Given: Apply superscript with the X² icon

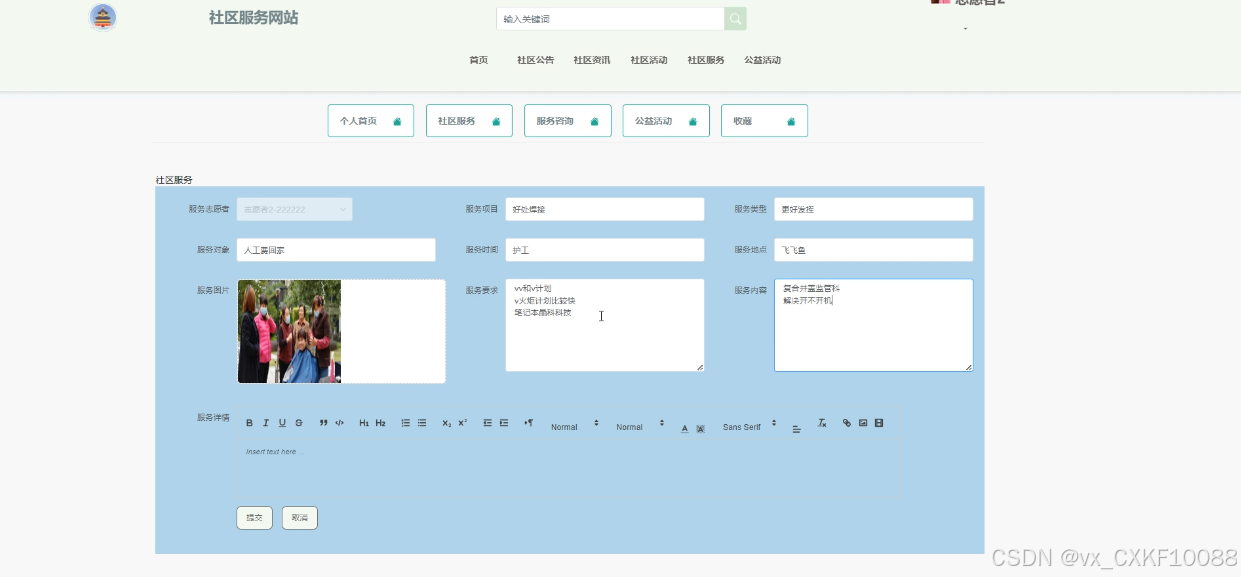Looking at the screenshot, I should pos(463,423).
